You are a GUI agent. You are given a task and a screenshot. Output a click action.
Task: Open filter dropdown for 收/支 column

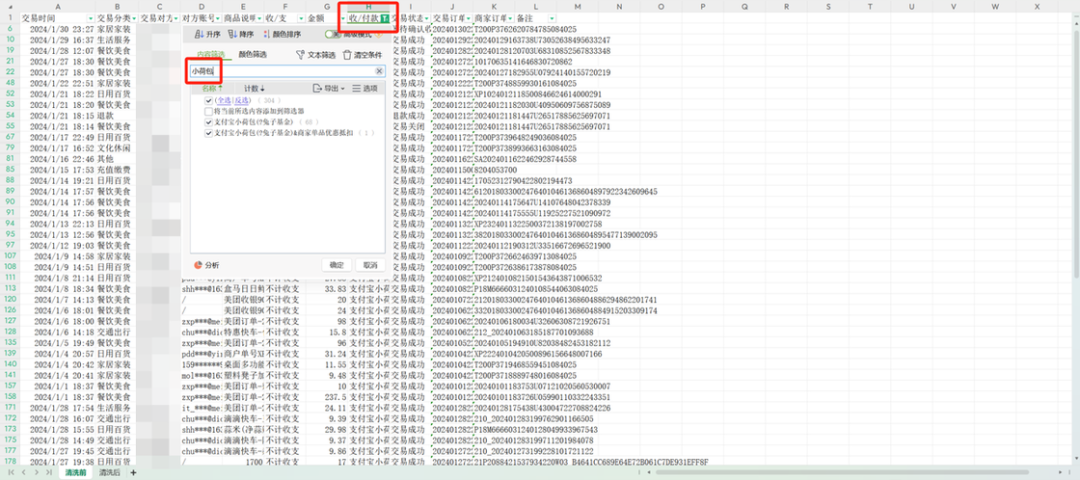(301, 18)
